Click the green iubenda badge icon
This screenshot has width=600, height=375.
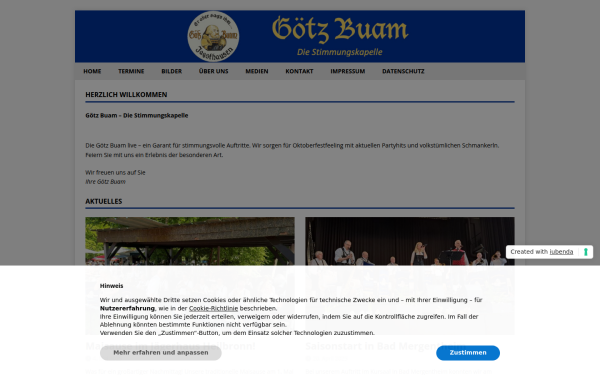click(585, 252)
